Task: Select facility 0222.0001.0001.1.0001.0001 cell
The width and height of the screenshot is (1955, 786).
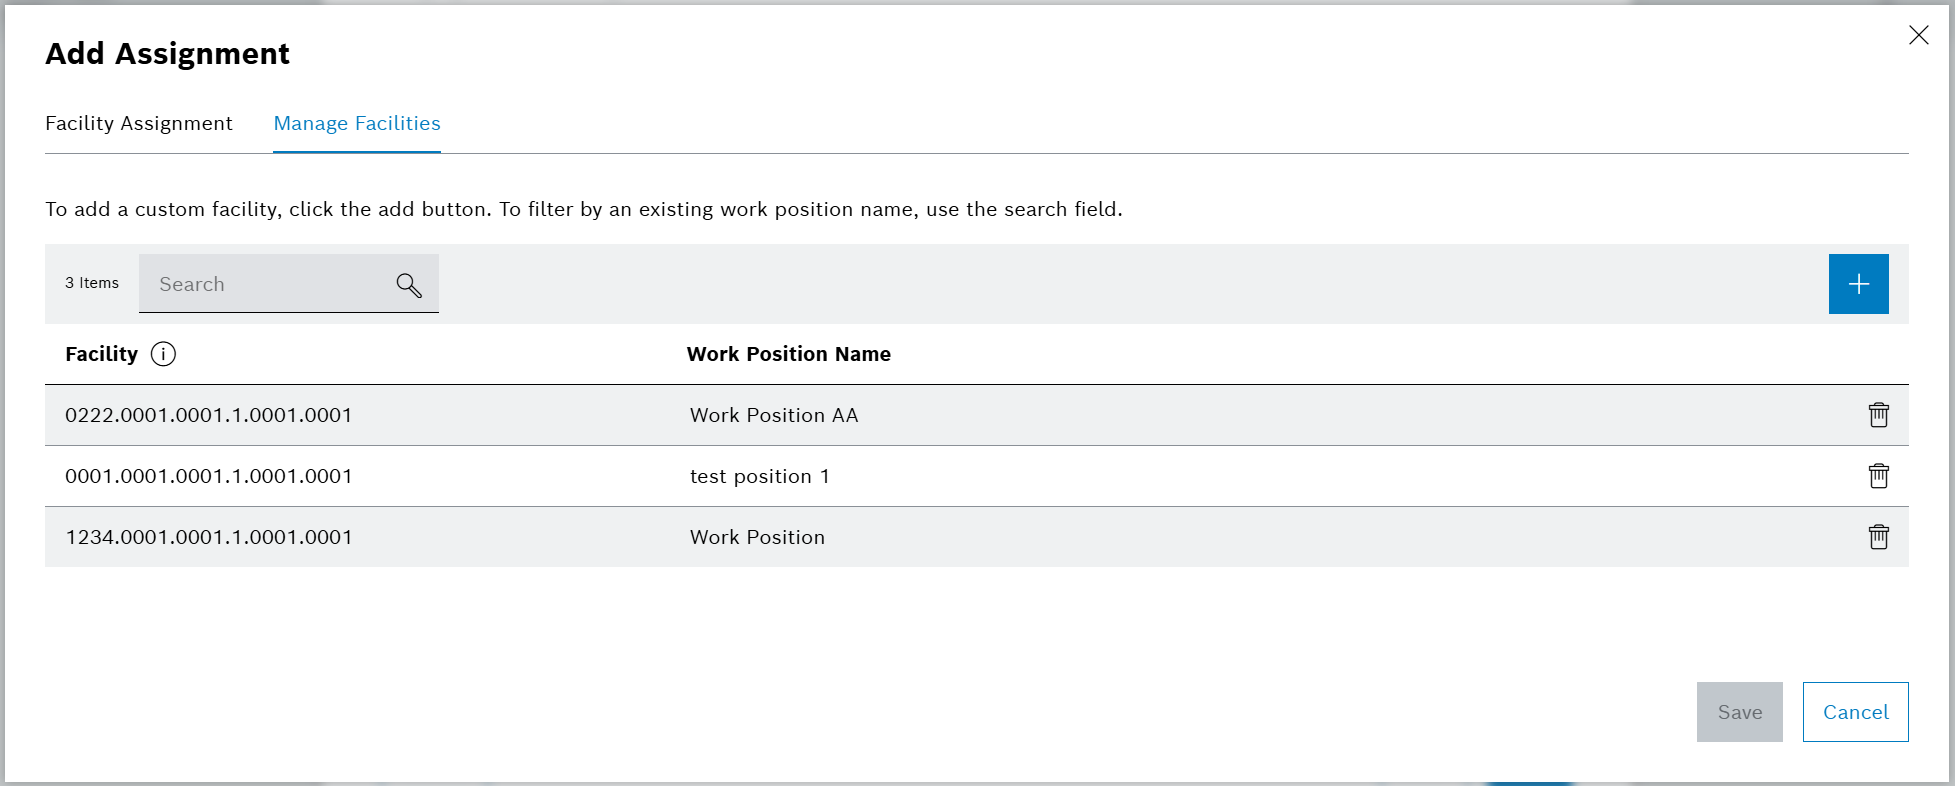Action: pyautogui.click(x=209, y=415)
